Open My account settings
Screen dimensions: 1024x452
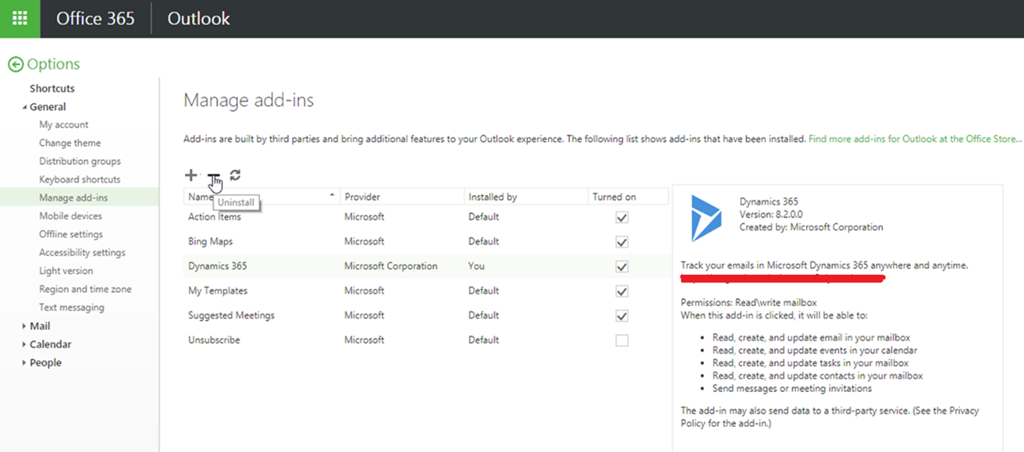pos(63,125)
